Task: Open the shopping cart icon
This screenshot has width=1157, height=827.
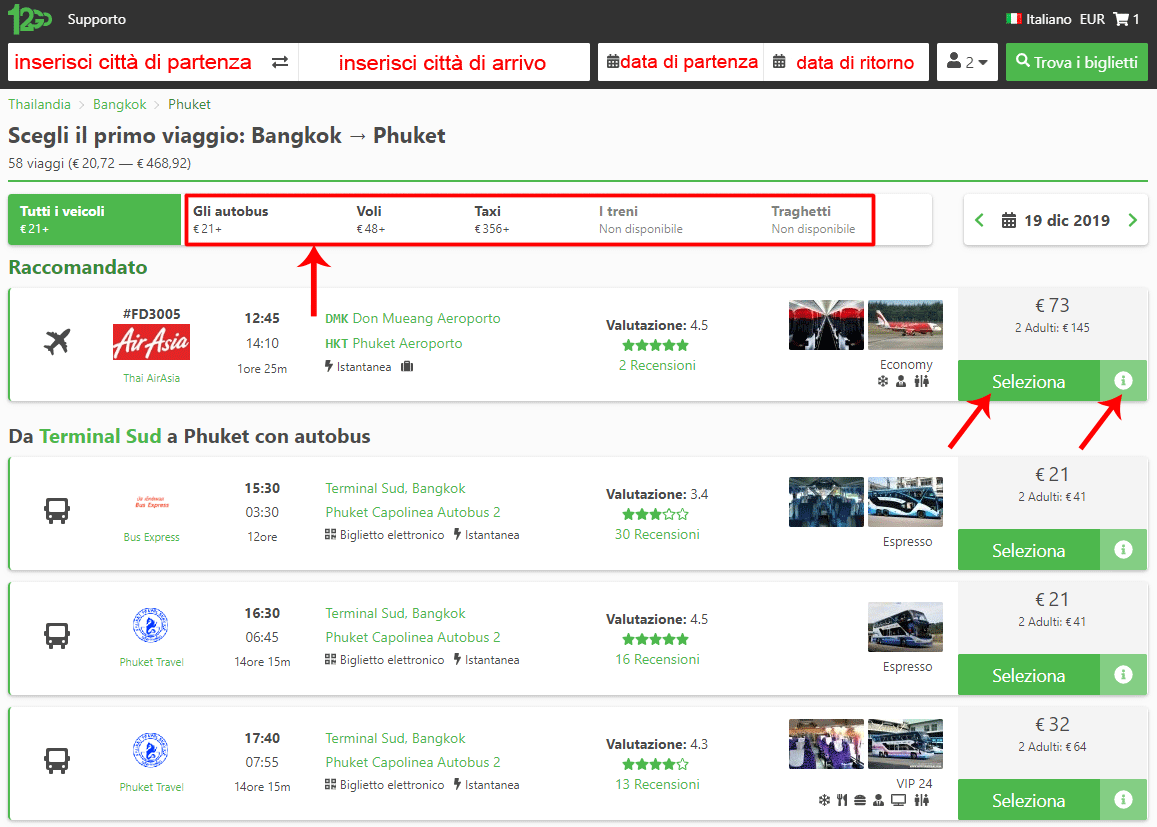Action: [1121, 19]
